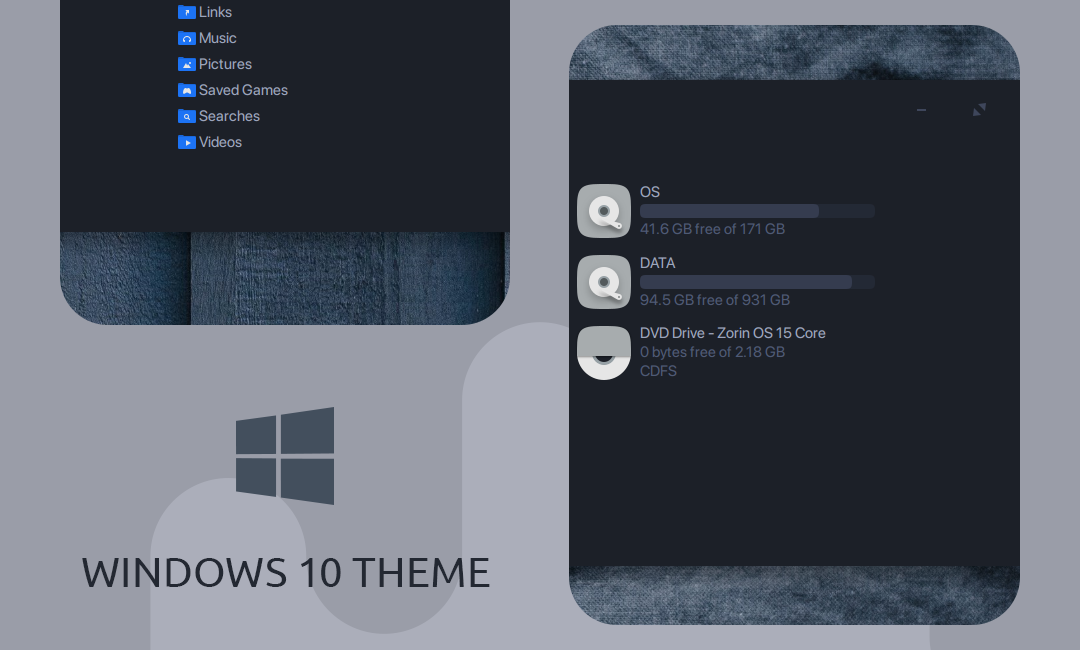Click the DATA drive usage bar
The width and height of the screenshot is (1080, 650).
coord(758,282)
